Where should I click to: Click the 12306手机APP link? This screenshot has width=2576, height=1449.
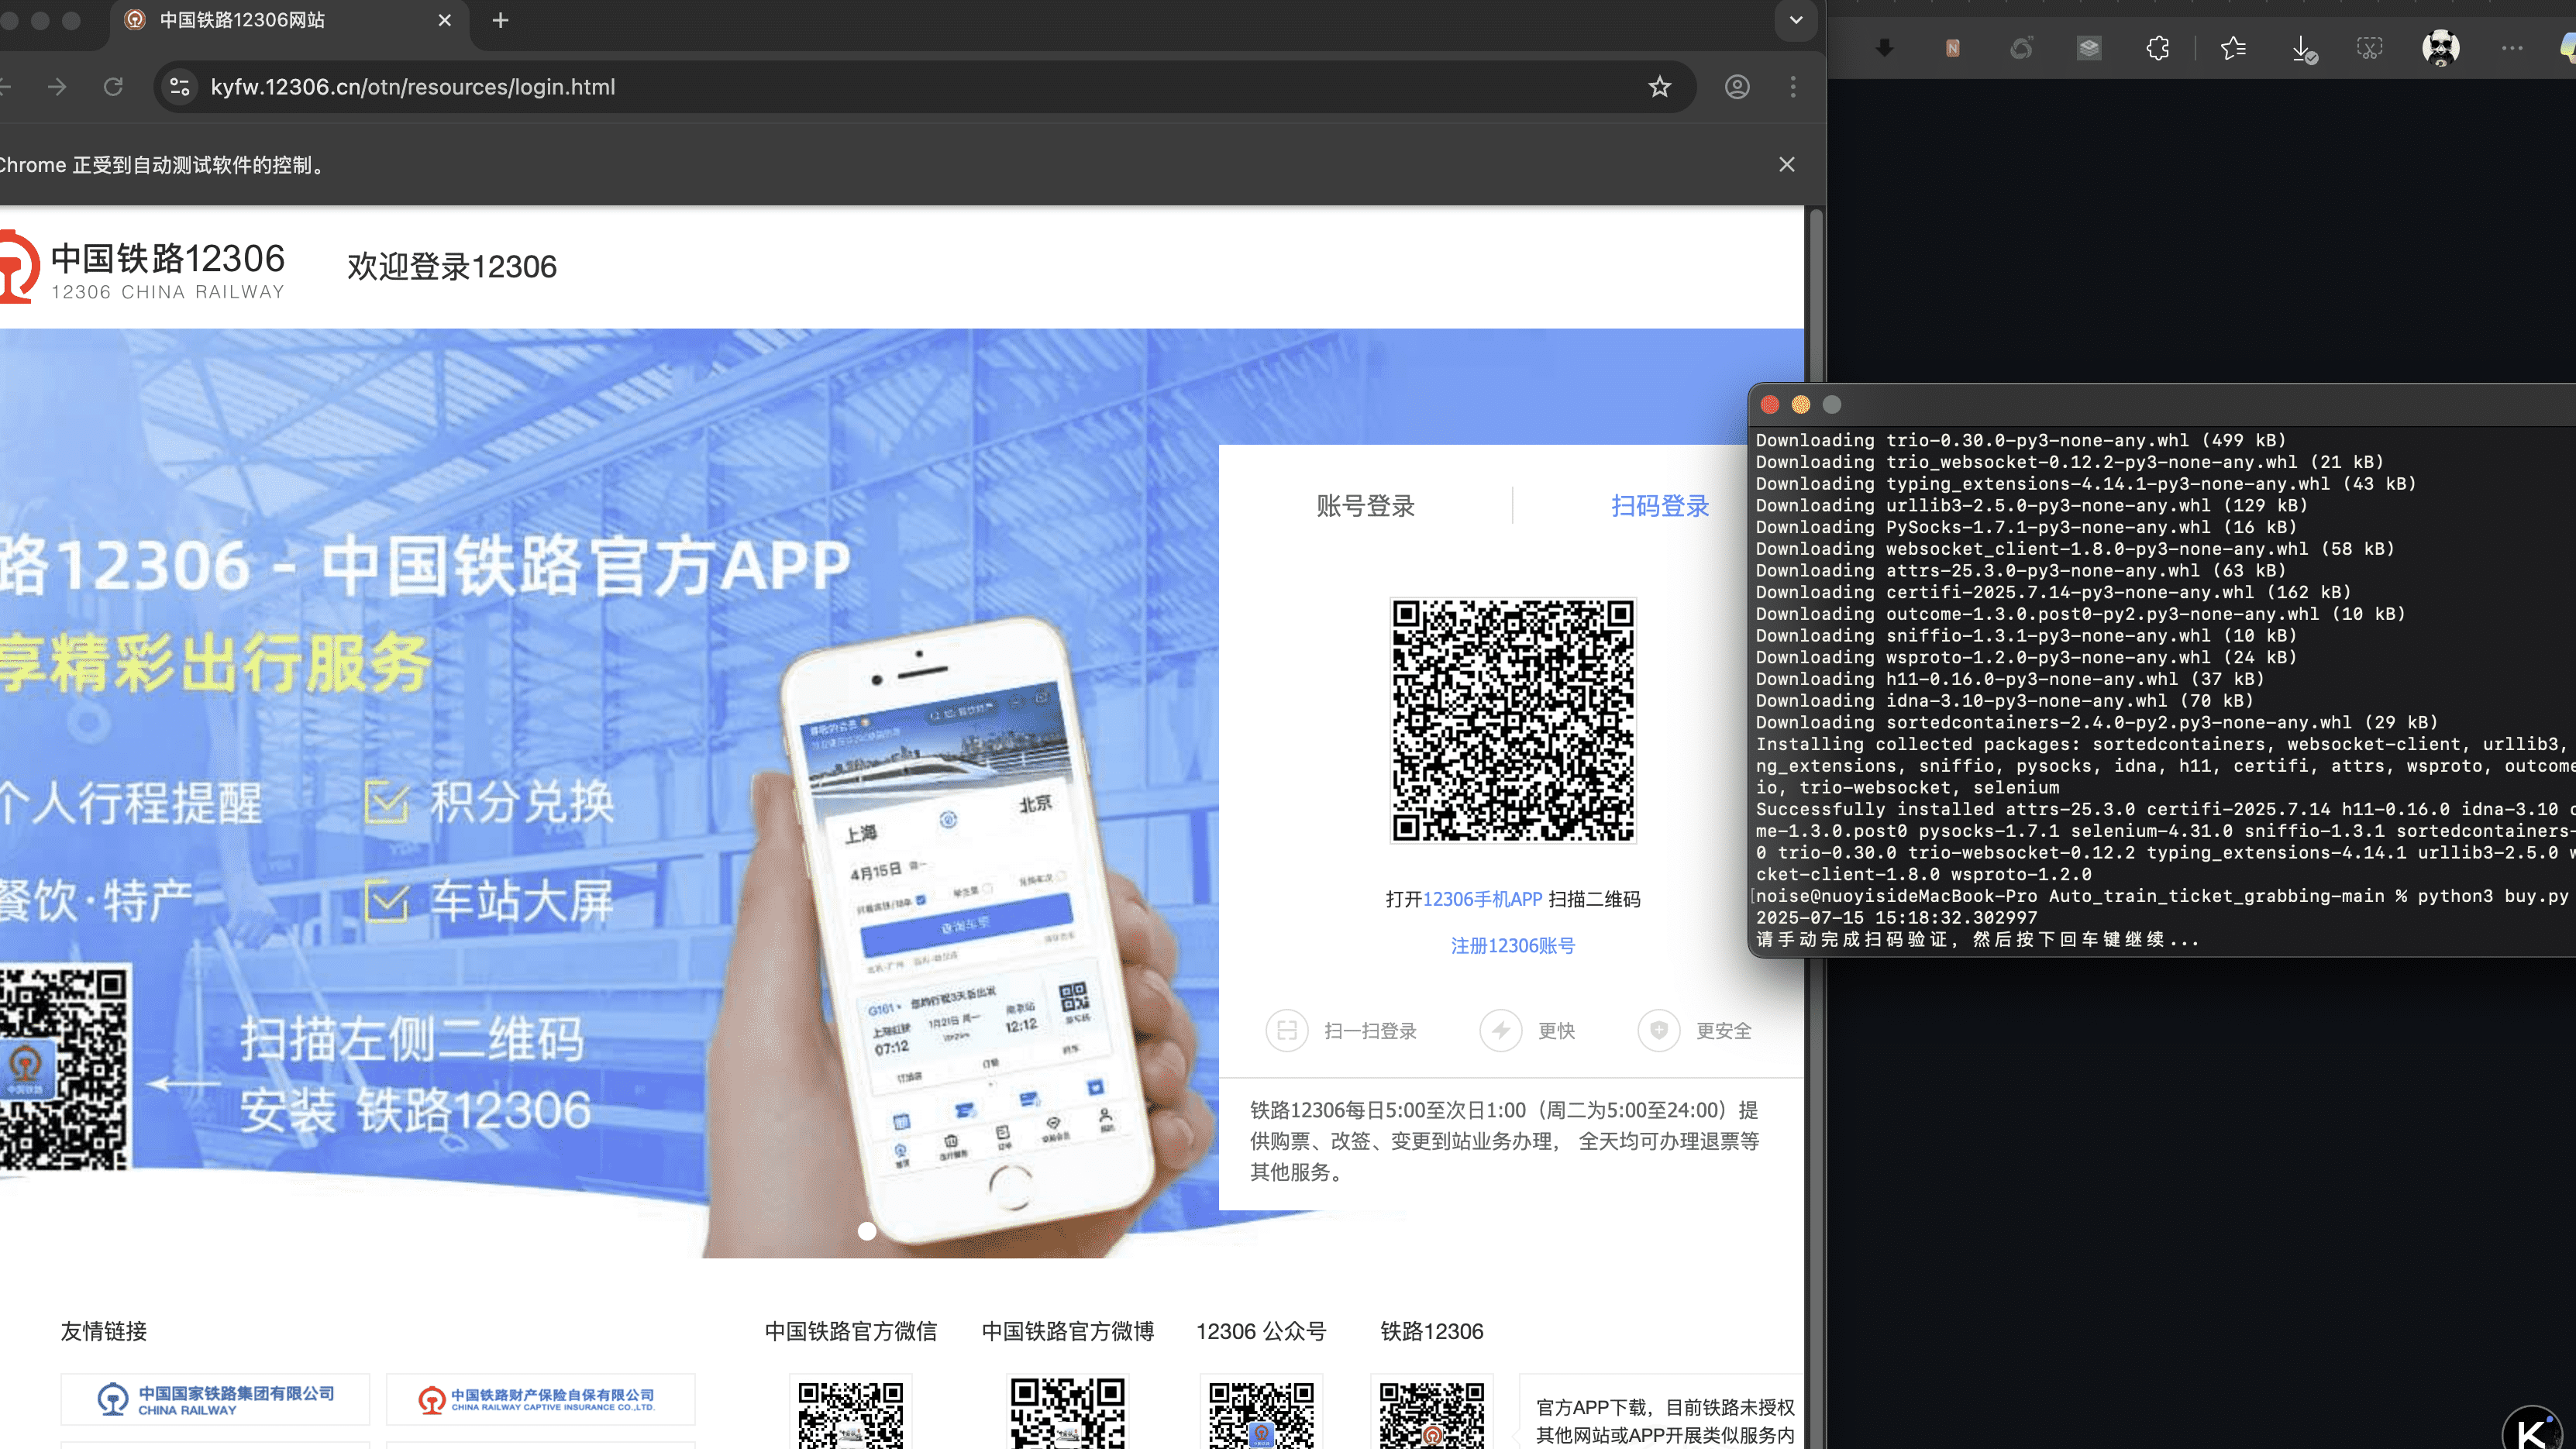pos(1482,899)
